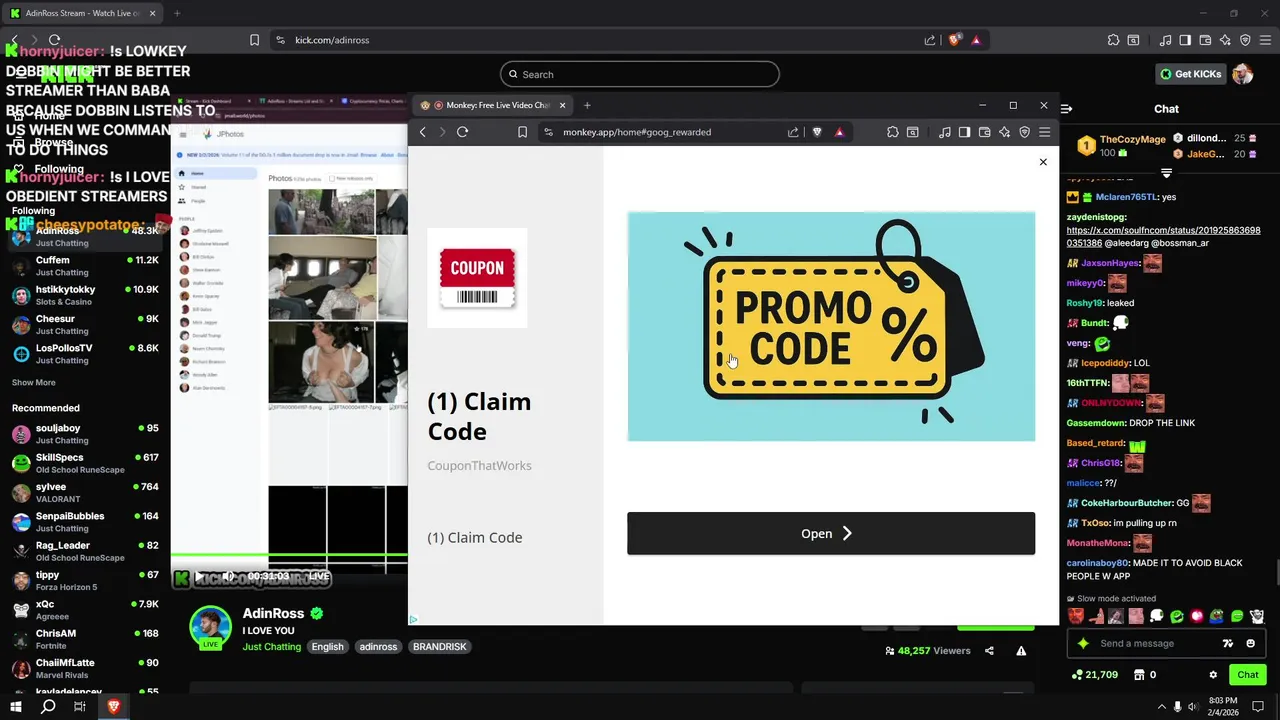The image size is (1280, 720).
Task: Open Cuffem channel in Following list
Action: [x=85, y=266]
